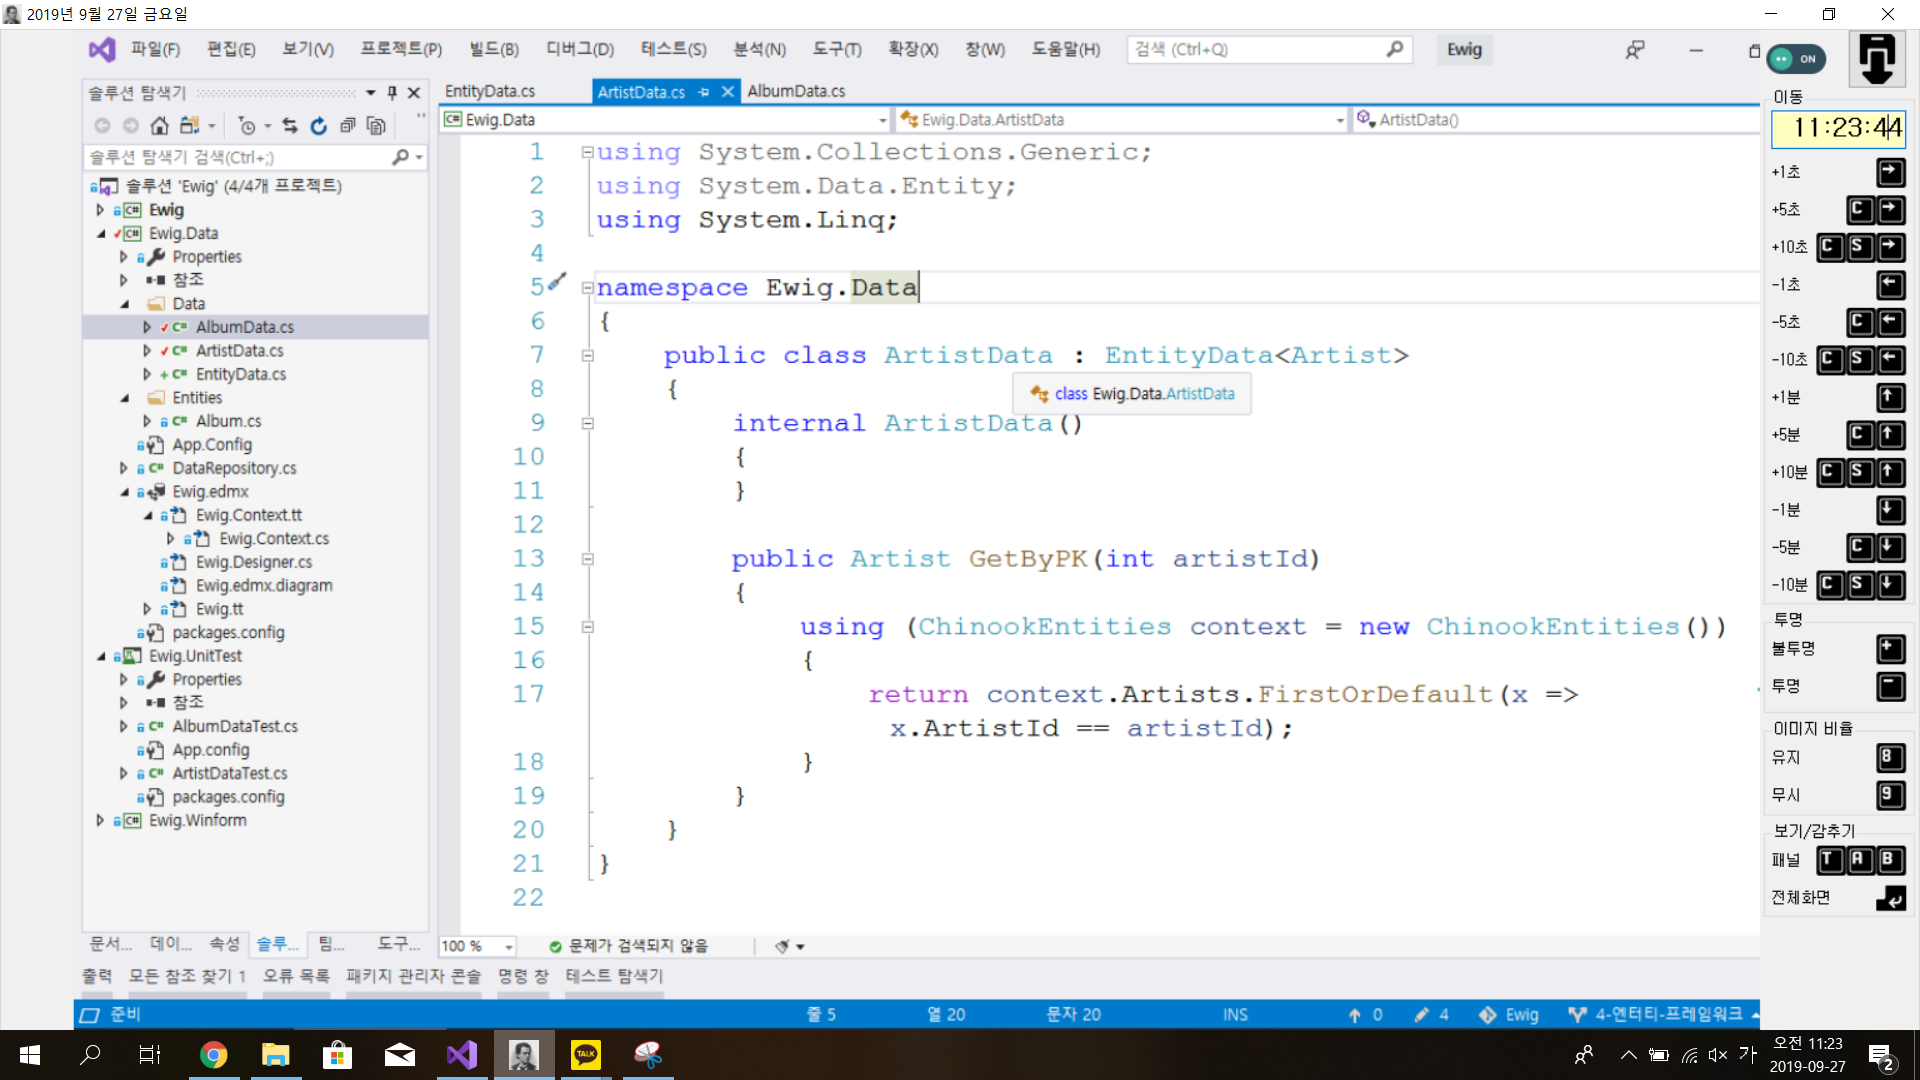Image resolution: width=1920 pixels, height=1080 pixels.
Task: Toggle the green ON switch
Action: (1796, 59)
